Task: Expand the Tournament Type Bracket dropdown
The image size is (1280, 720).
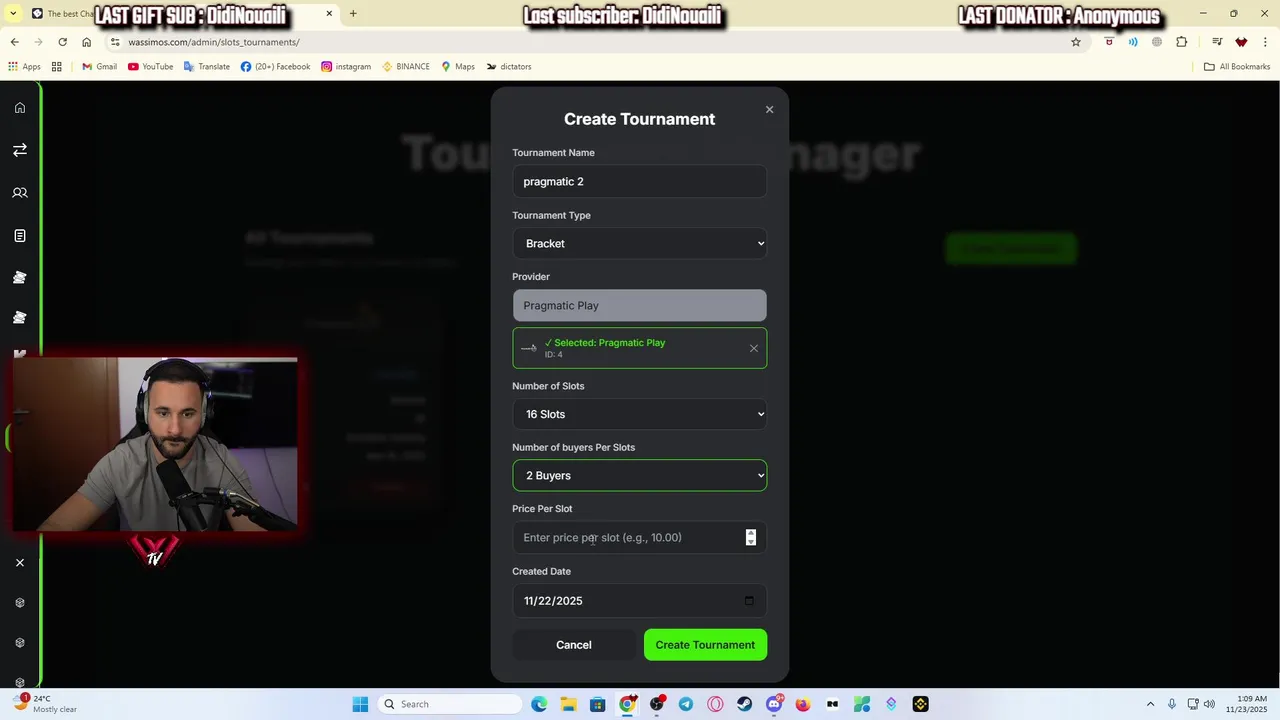Action: click(640, 244)
